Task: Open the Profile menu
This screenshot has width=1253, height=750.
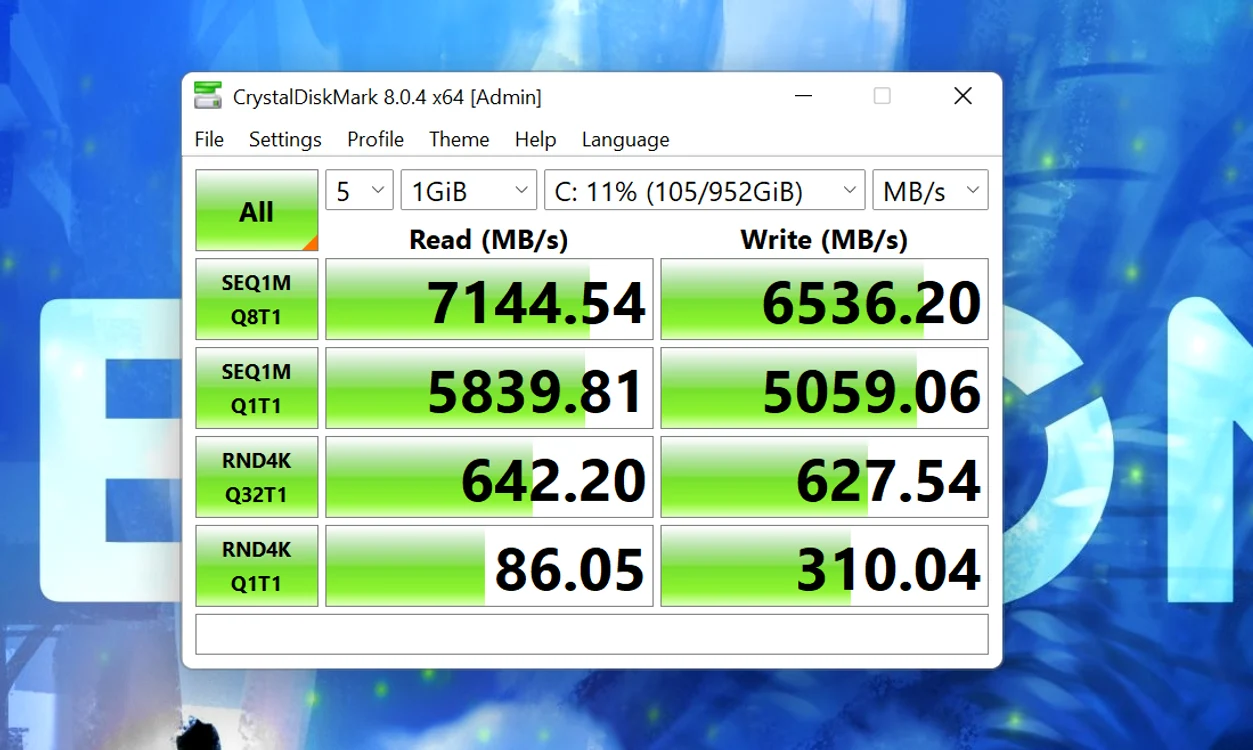Action: pos(375,139)
